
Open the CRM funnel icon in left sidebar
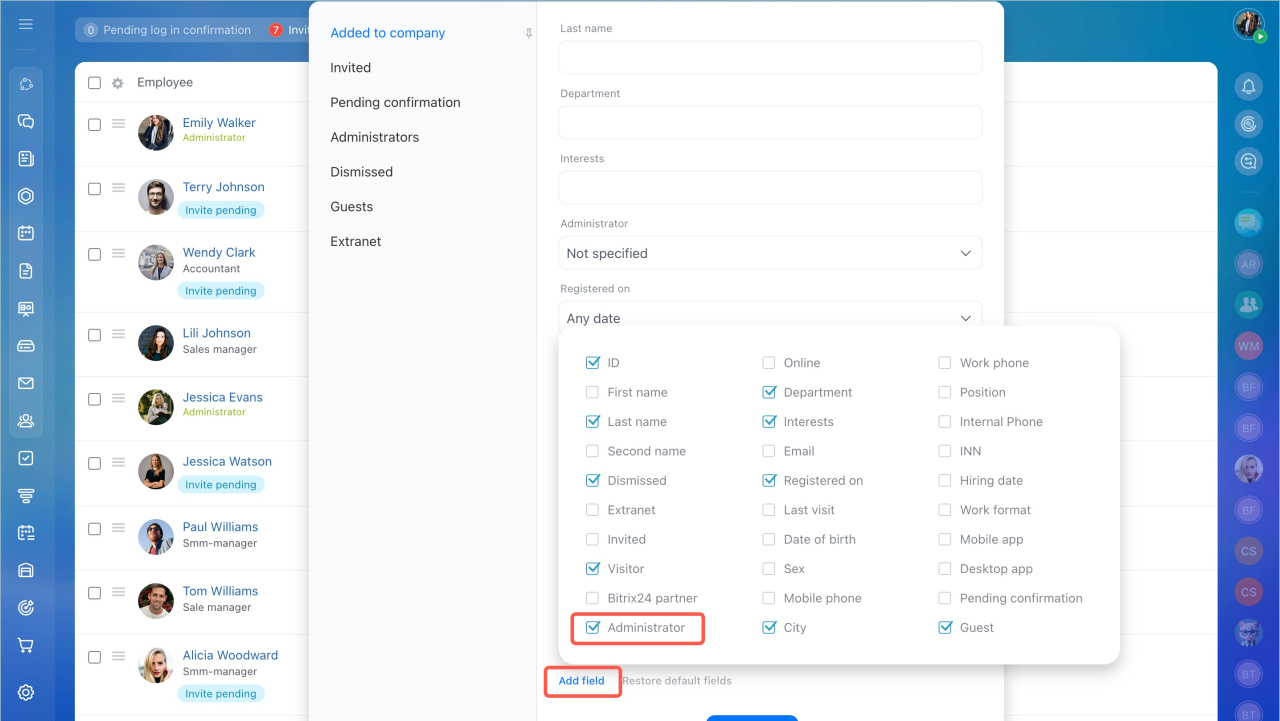pos(26,495)
